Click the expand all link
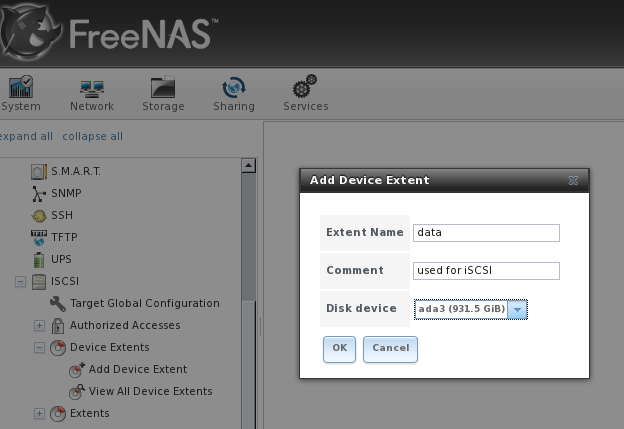This screenshot has height=429, width=624. point(26,136)
